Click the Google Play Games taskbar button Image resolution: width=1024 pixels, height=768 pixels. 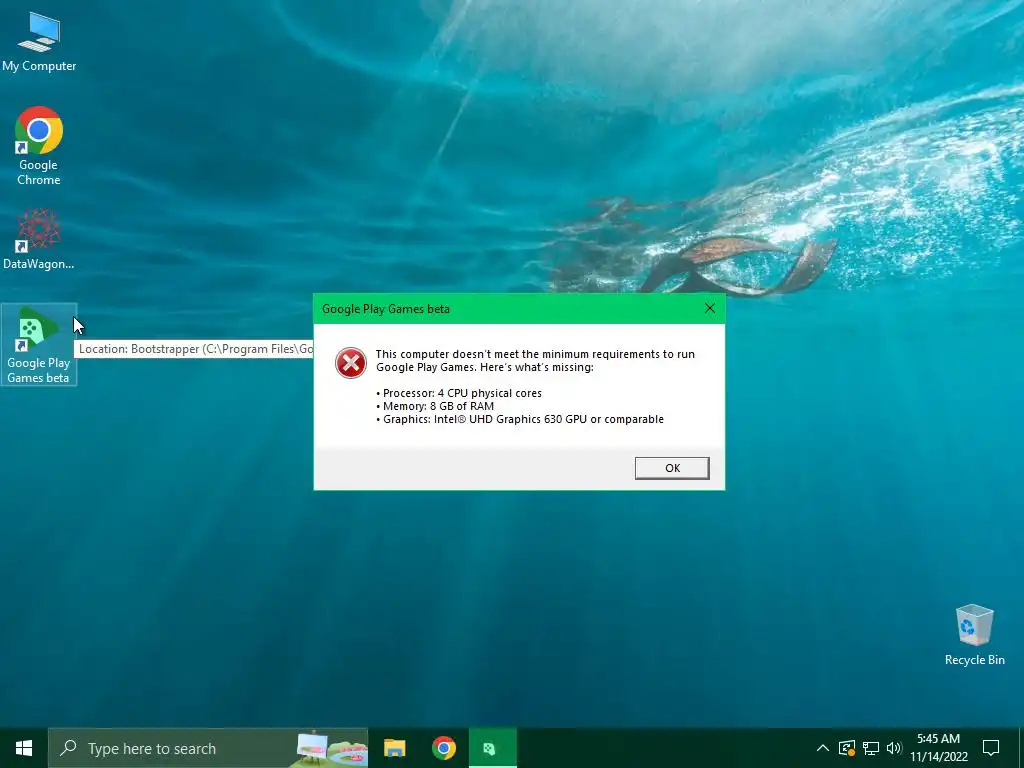[492, 748]
